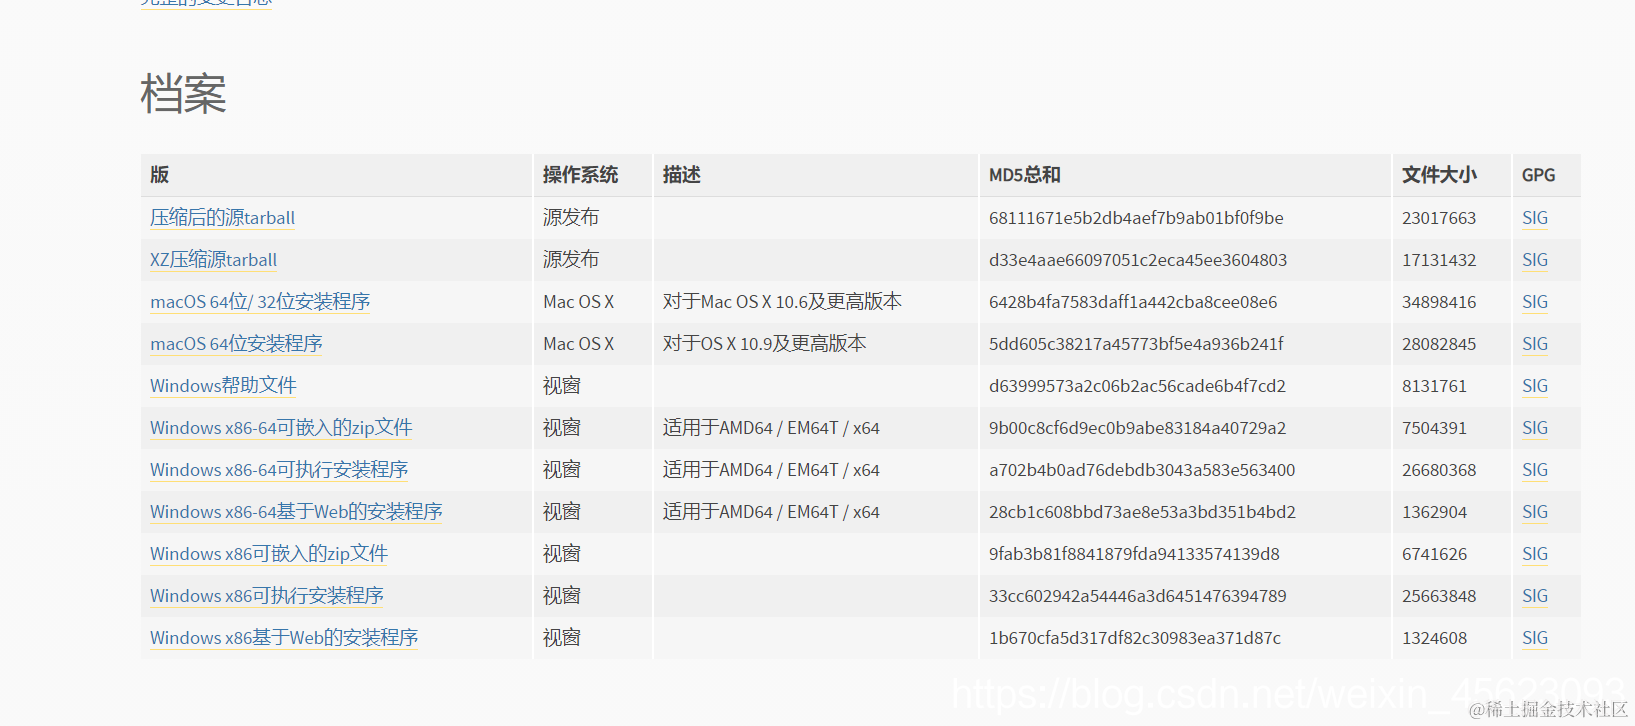
Task: Click file size 26680368
Action: click(1439, 470)
